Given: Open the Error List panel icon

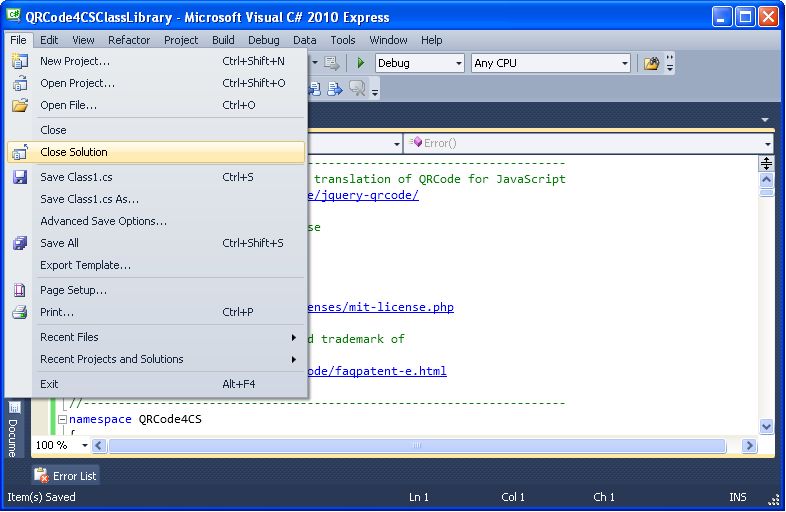Looking at the screenshot, I should coord(42,475).
